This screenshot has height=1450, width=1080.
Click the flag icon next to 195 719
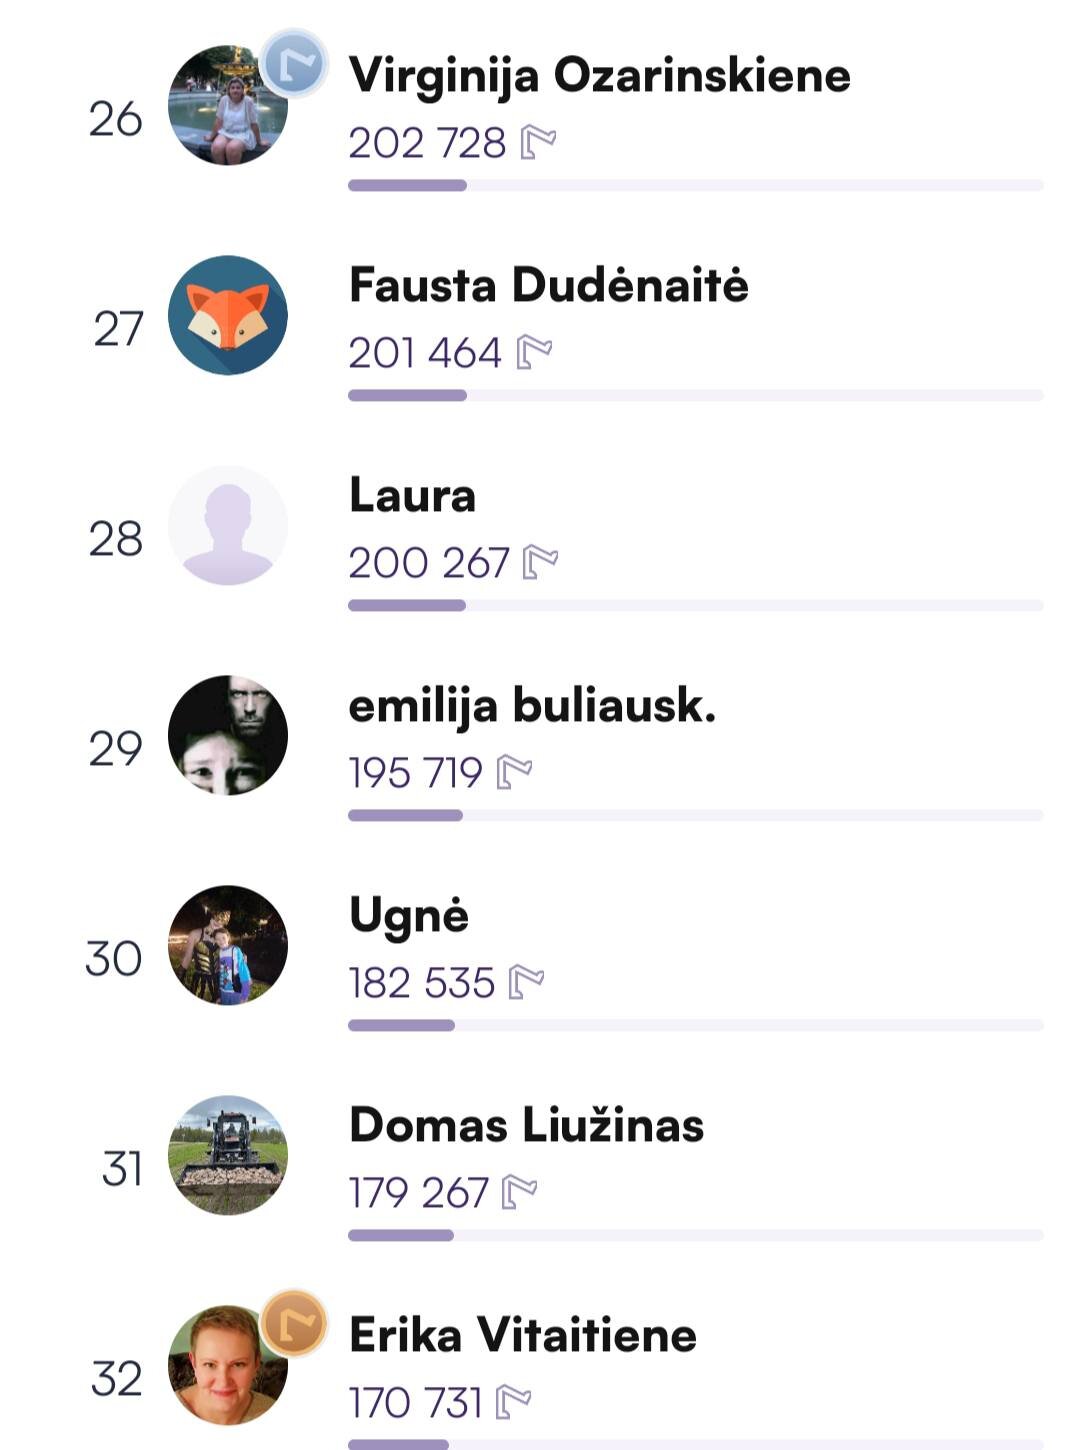tap(515, 772)
